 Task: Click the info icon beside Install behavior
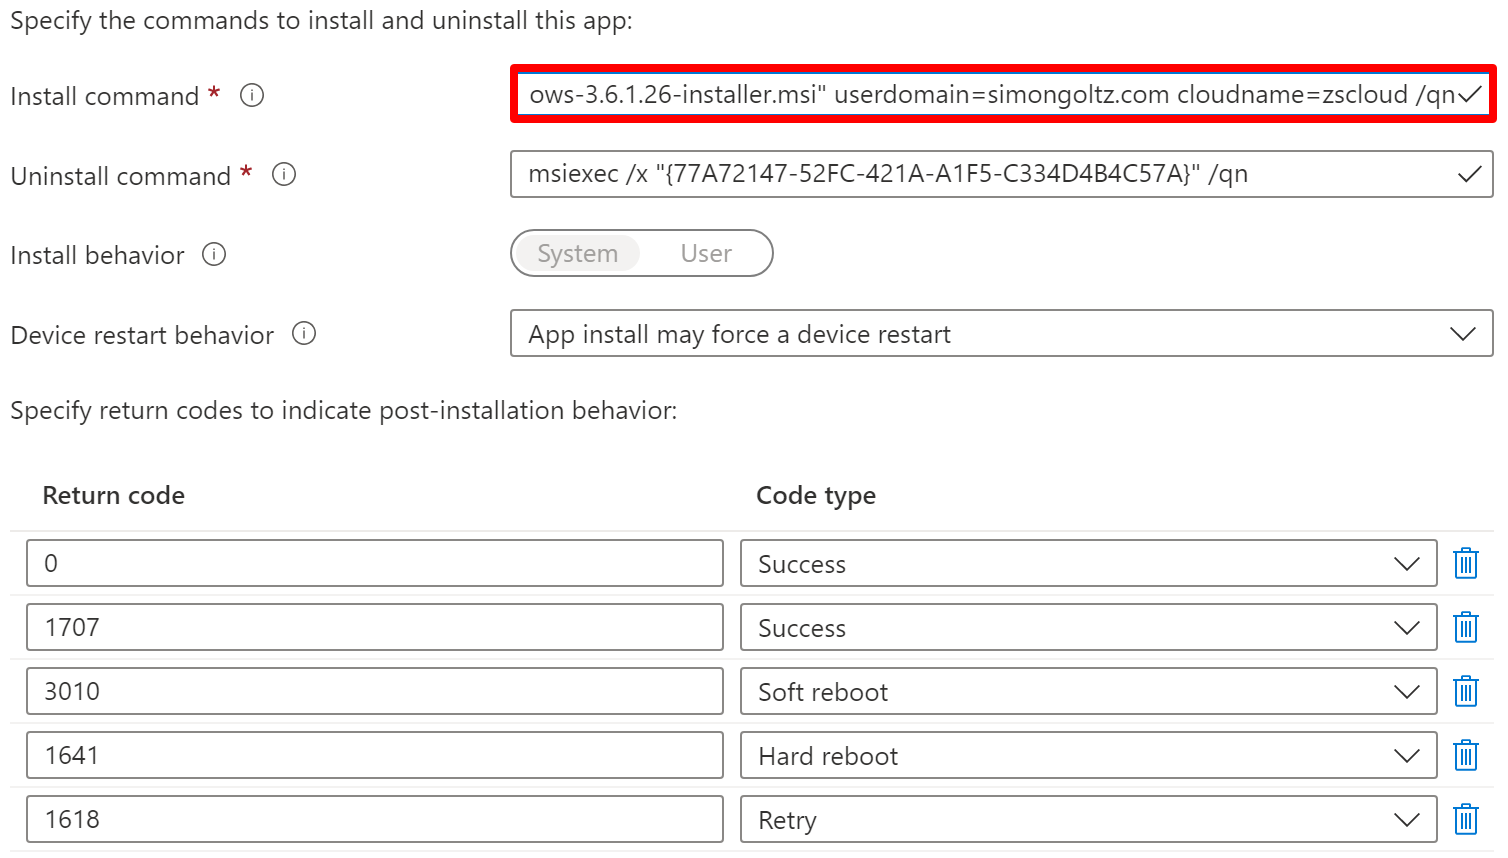coord(214,254)
